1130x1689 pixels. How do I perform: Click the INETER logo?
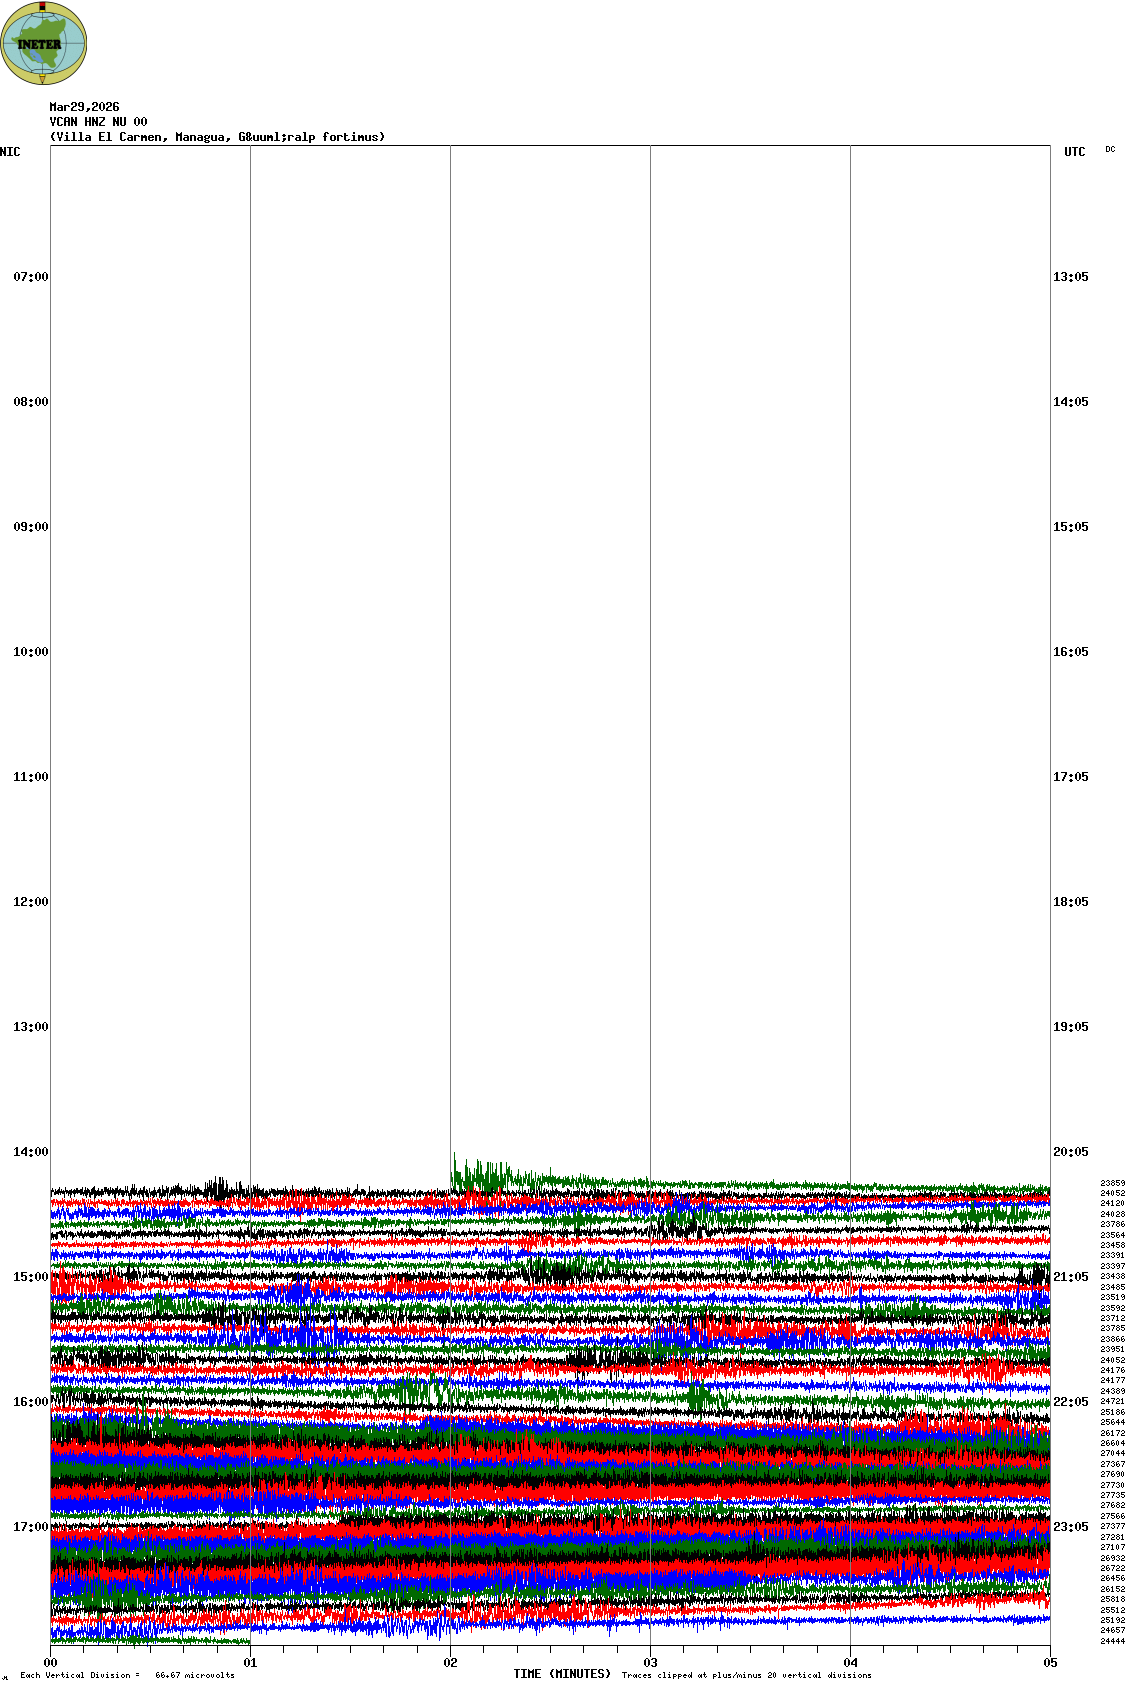[43, 43]
